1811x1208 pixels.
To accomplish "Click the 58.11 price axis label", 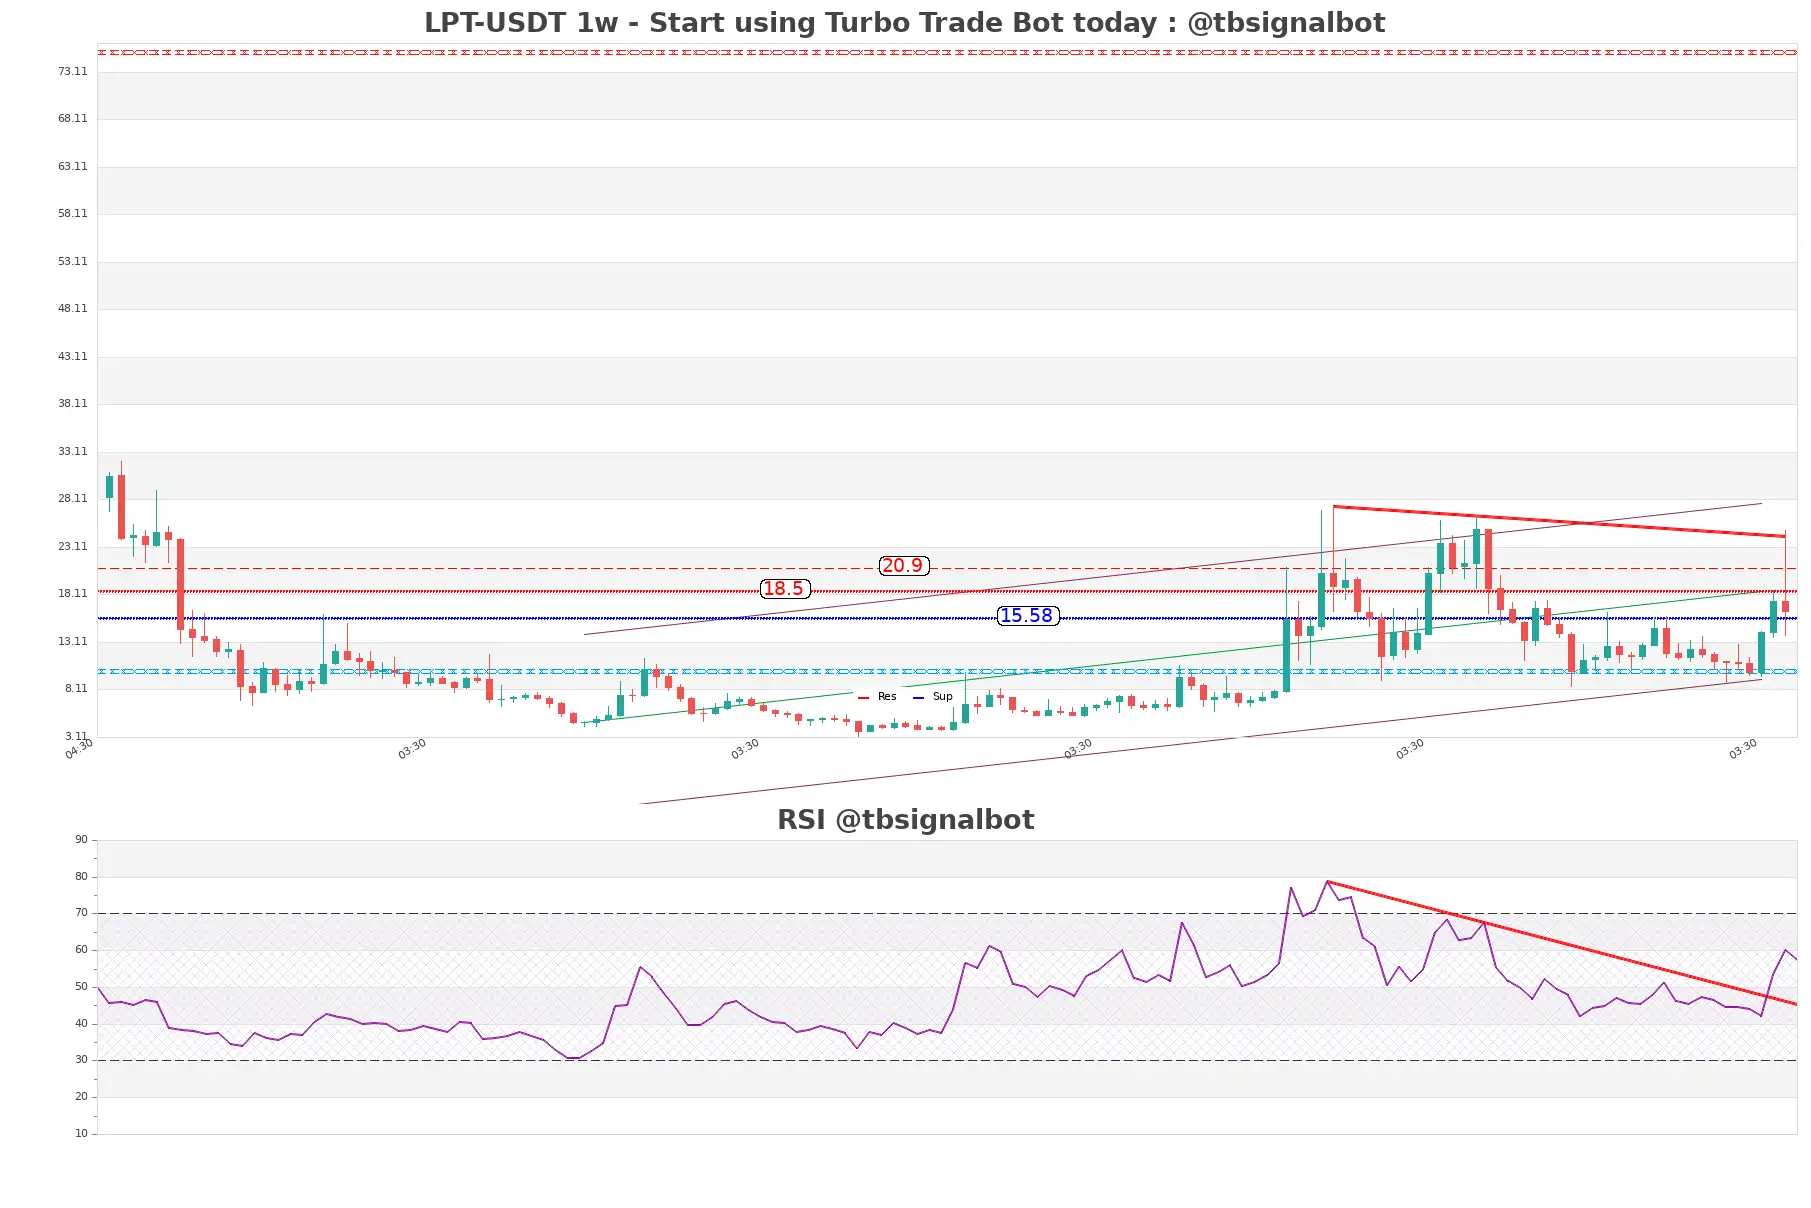I will coord(72,214).
